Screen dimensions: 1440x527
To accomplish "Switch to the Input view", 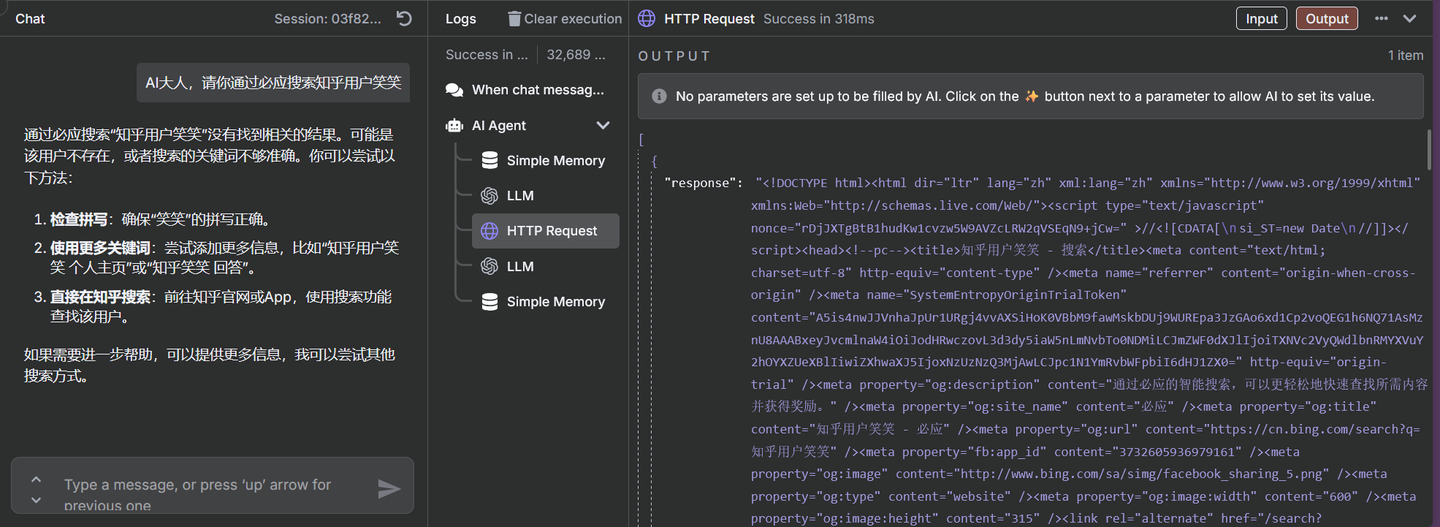I will [1261, 18].
